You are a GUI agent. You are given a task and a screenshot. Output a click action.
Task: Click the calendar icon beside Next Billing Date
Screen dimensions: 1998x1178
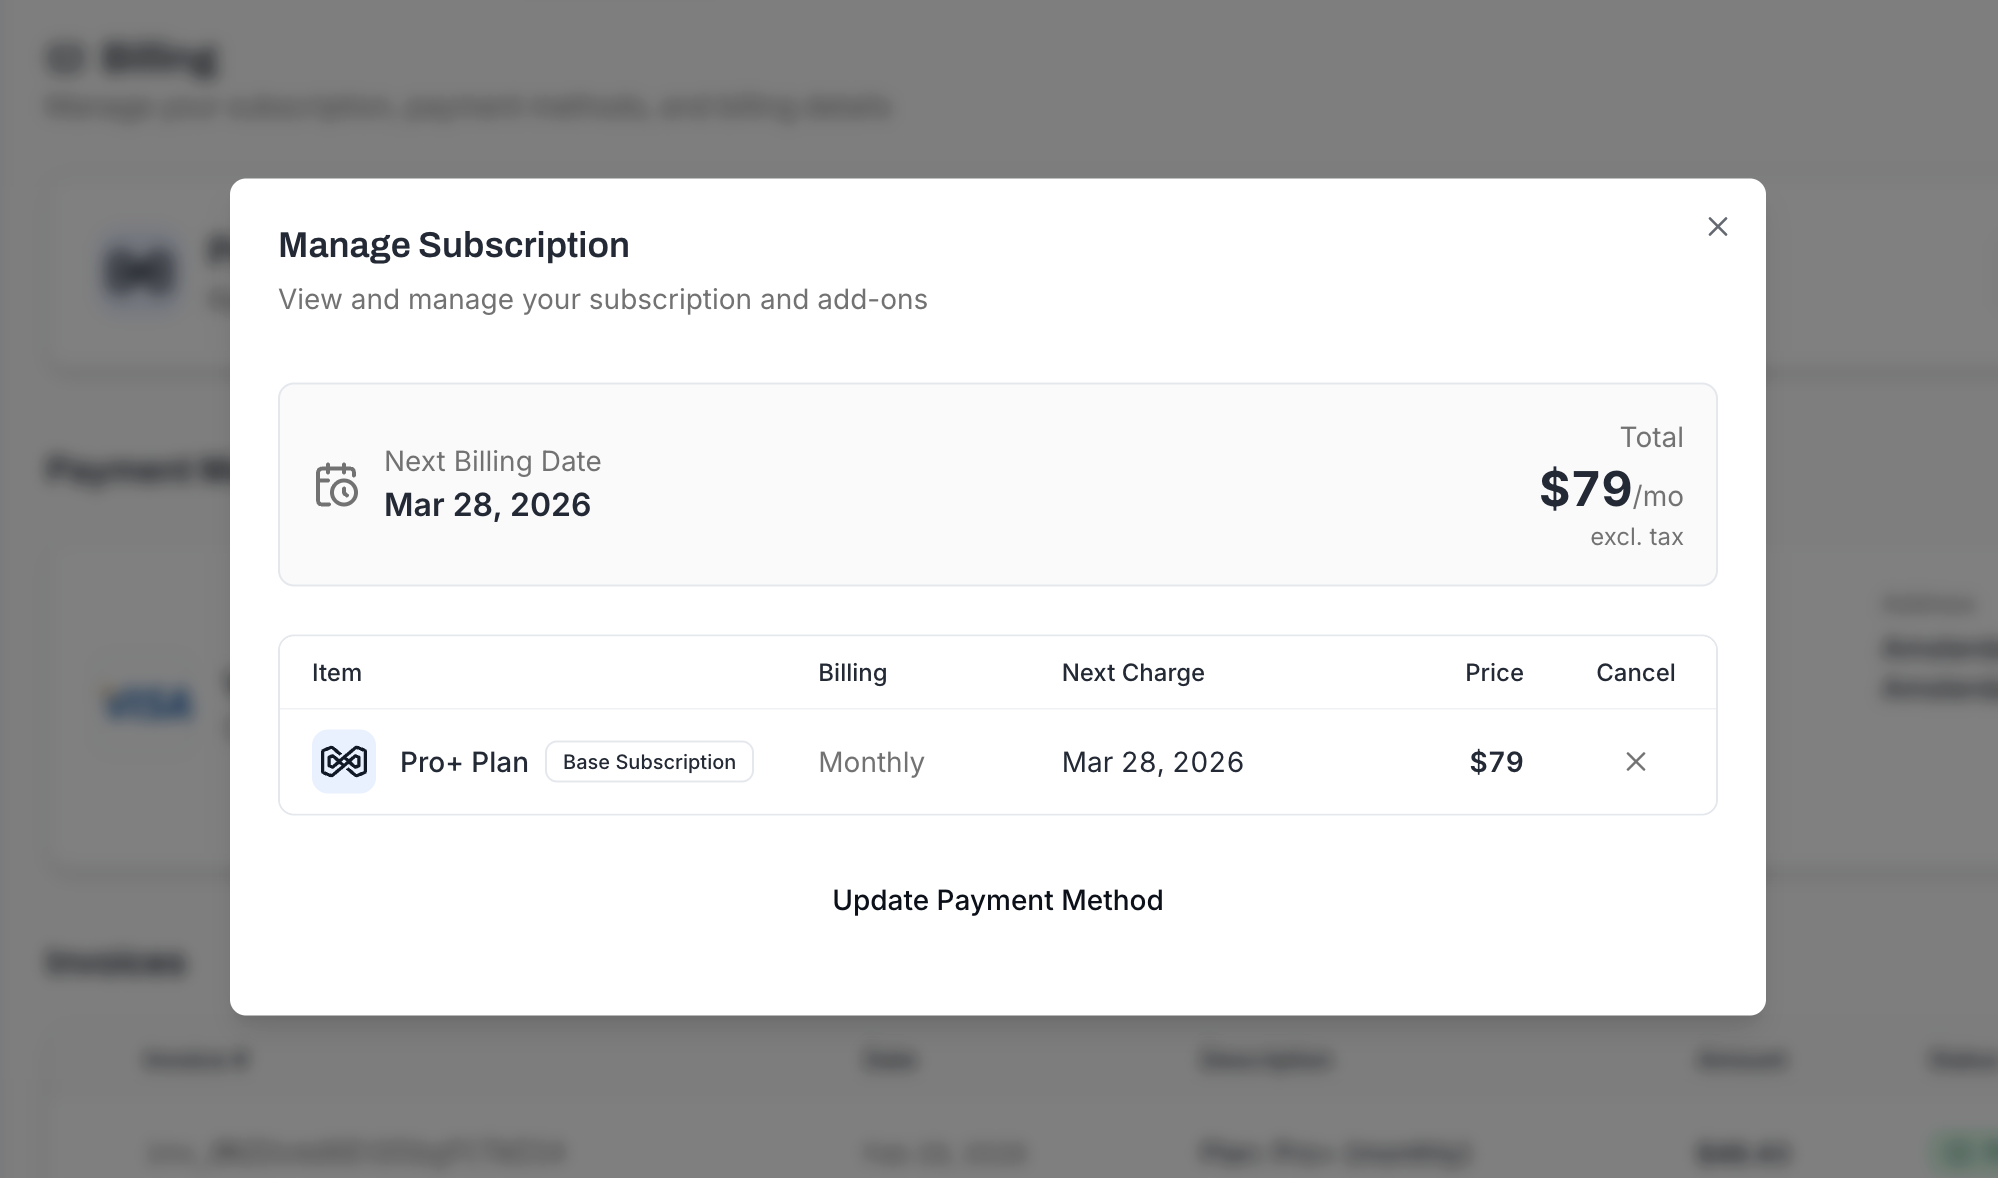pyautogui.click(x=337, y=484)
